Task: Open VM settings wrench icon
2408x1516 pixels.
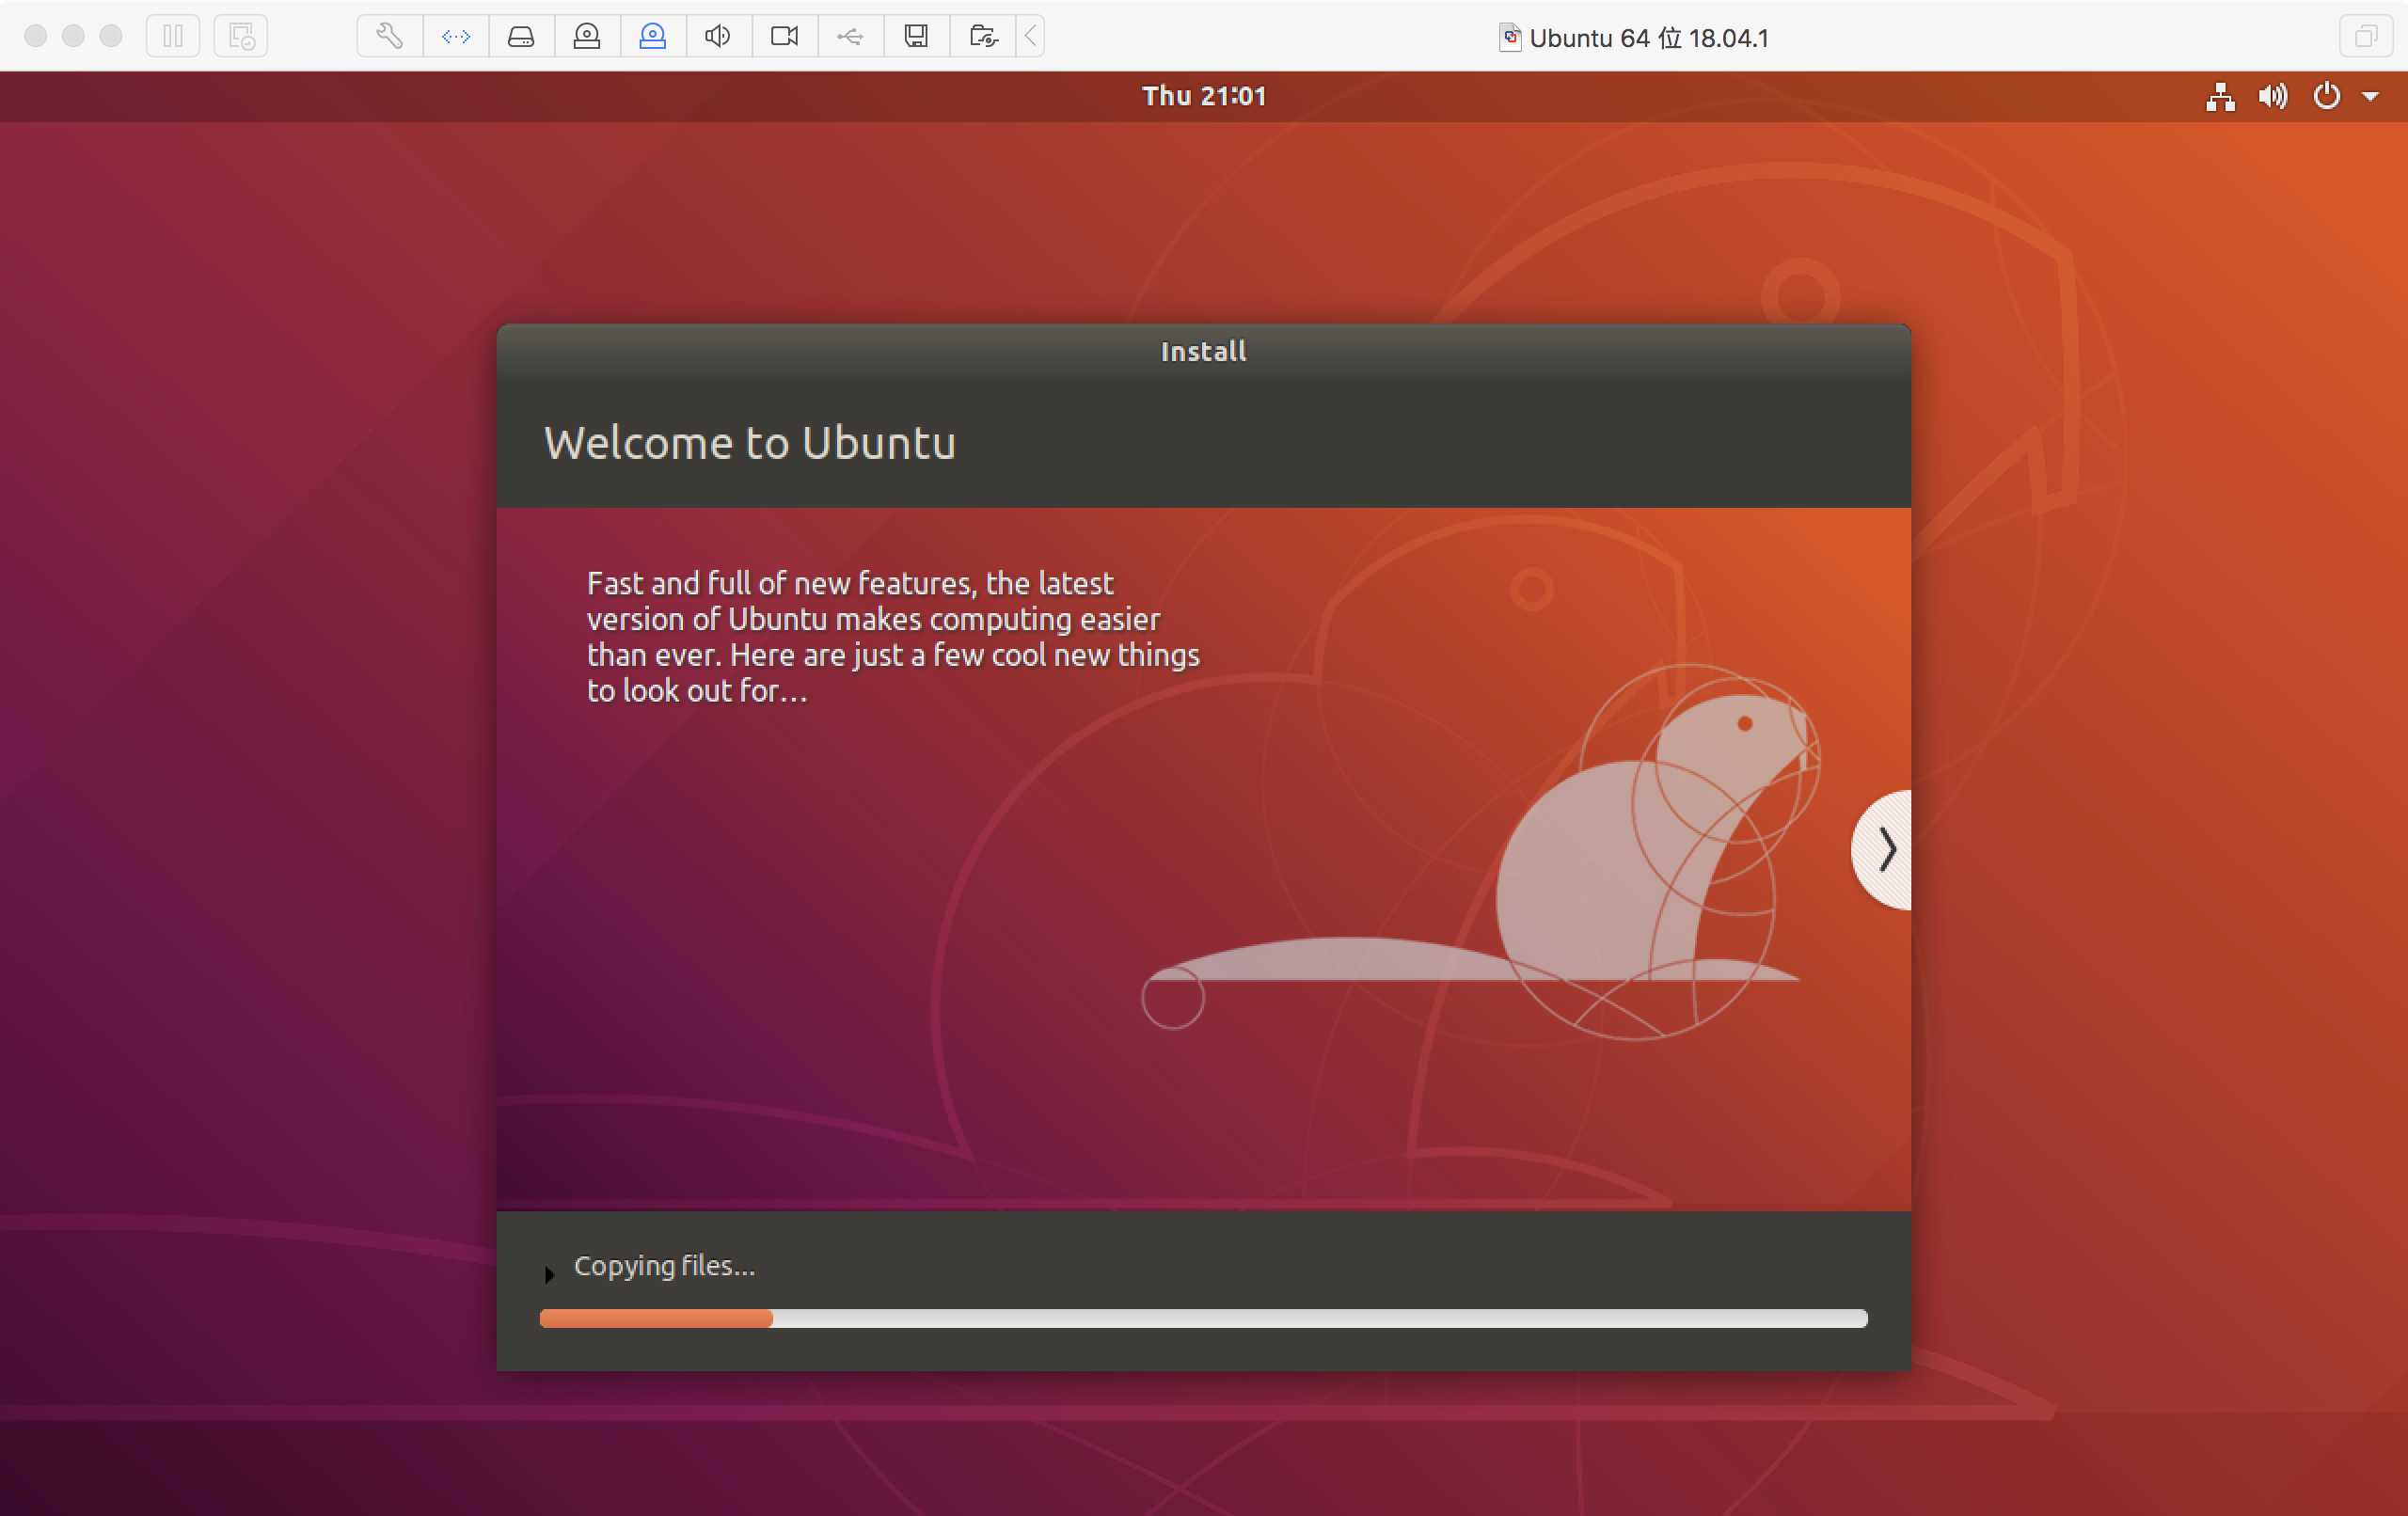Action: tap(390, 36)
